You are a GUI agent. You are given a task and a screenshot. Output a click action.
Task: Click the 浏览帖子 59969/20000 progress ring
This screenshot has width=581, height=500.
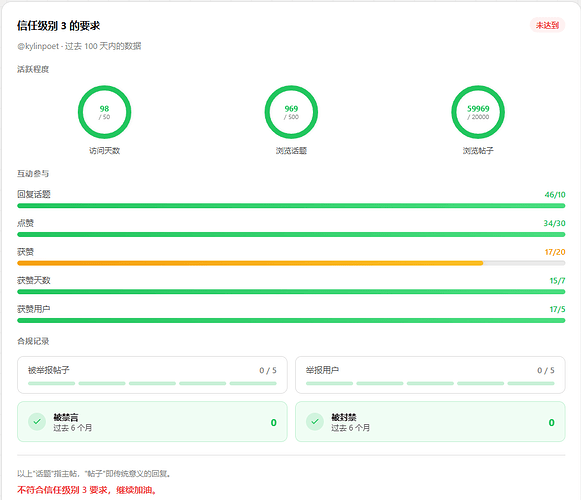[478, 112]
